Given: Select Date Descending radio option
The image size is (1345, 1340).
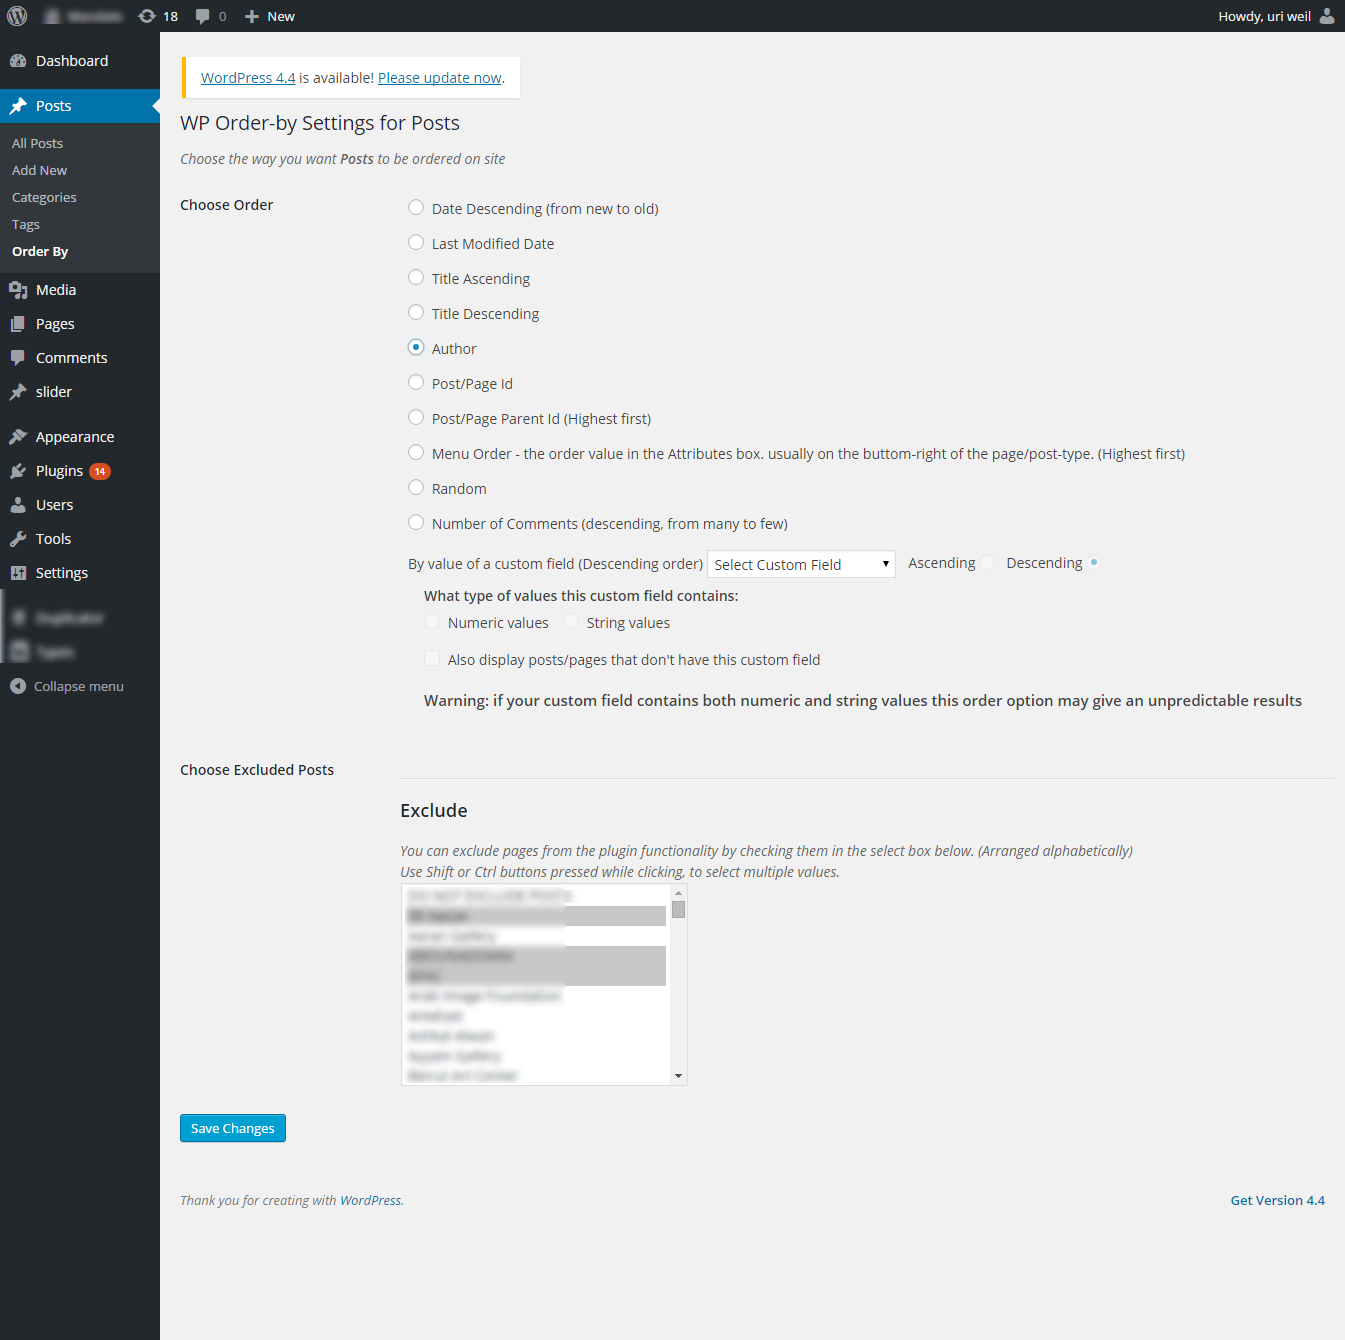Looking at the screenshot, I should pyautogui.click(x=416, y=207).
